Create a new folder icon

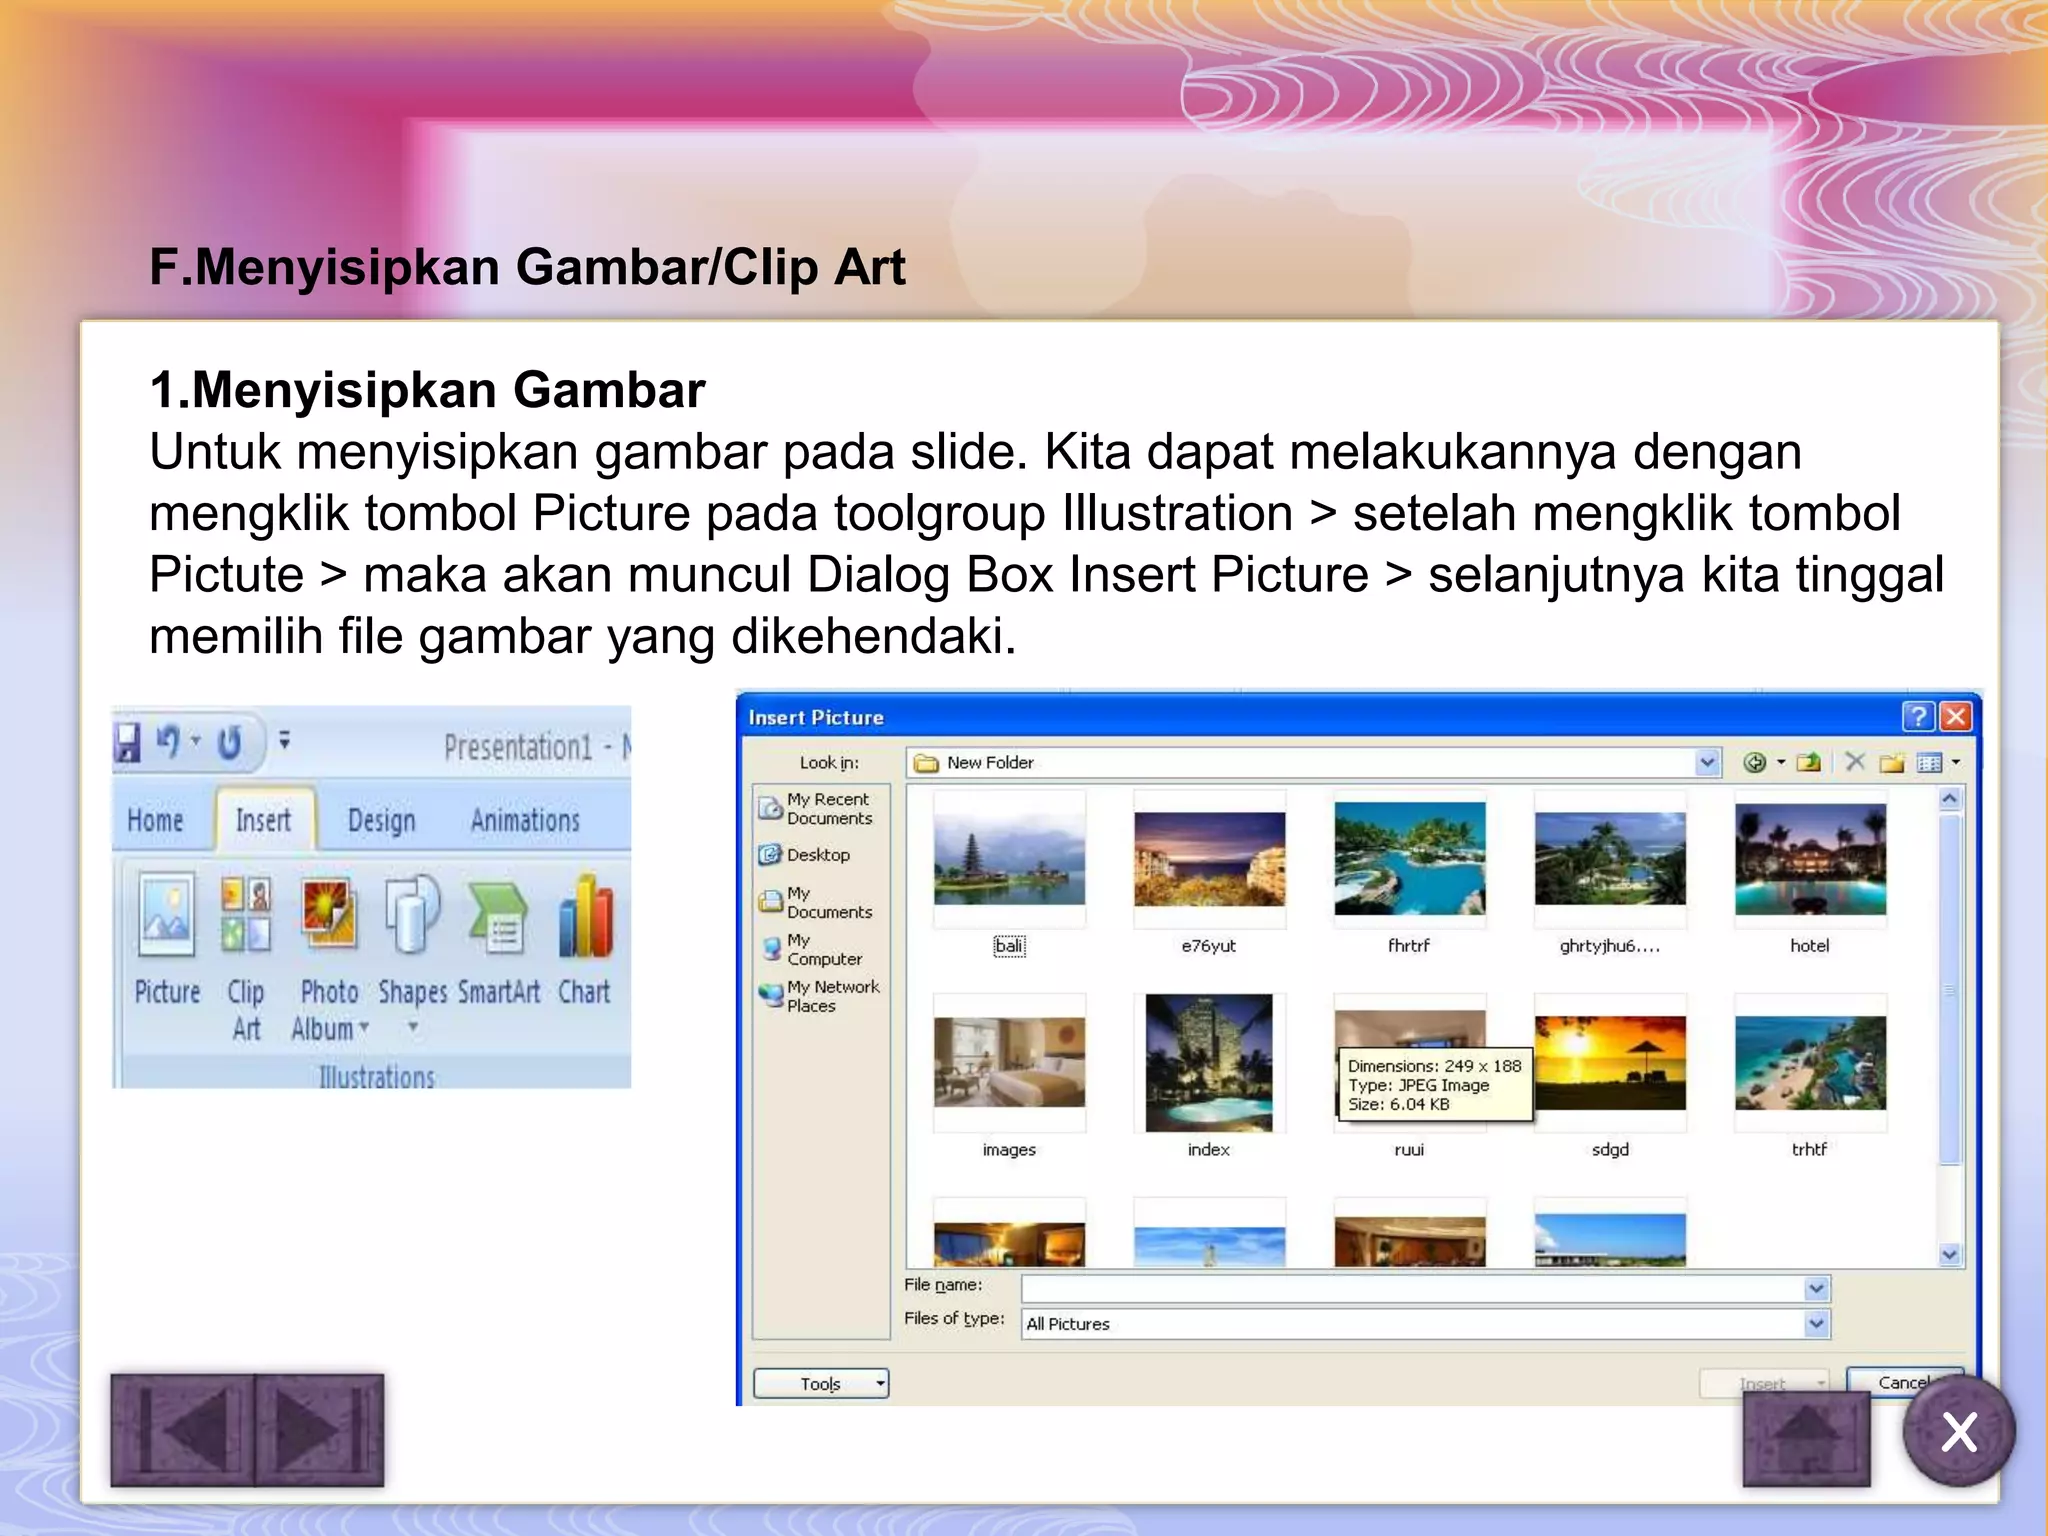click(x=1891, y=763)
